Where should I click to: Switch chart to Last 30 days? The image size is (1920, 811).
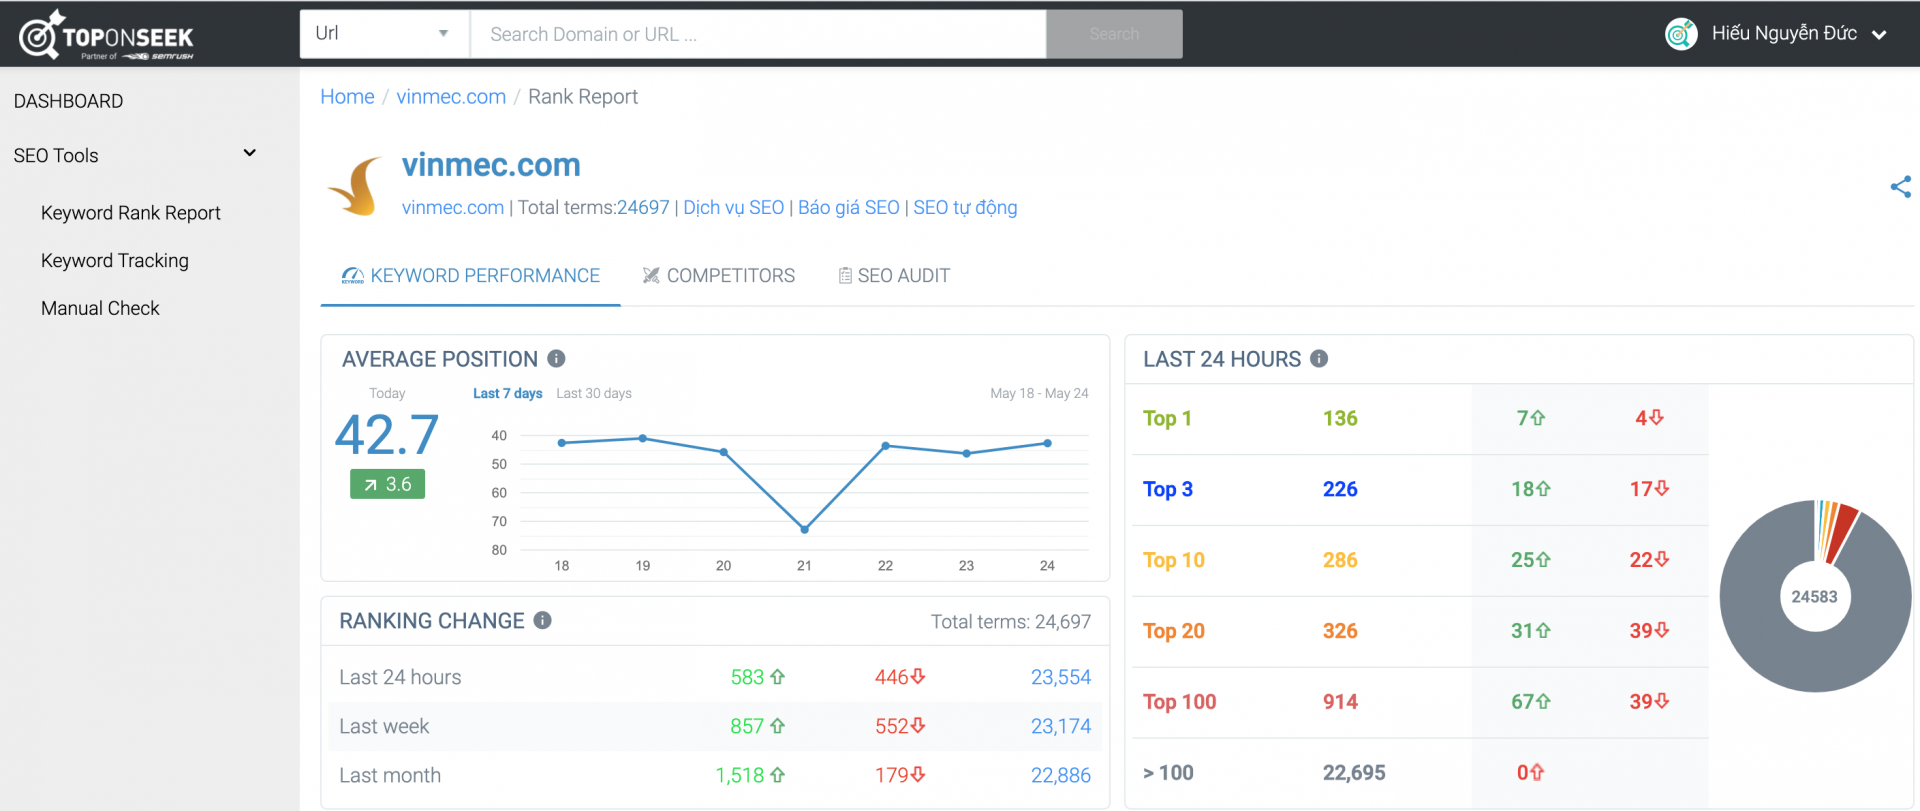pos(594,394)
